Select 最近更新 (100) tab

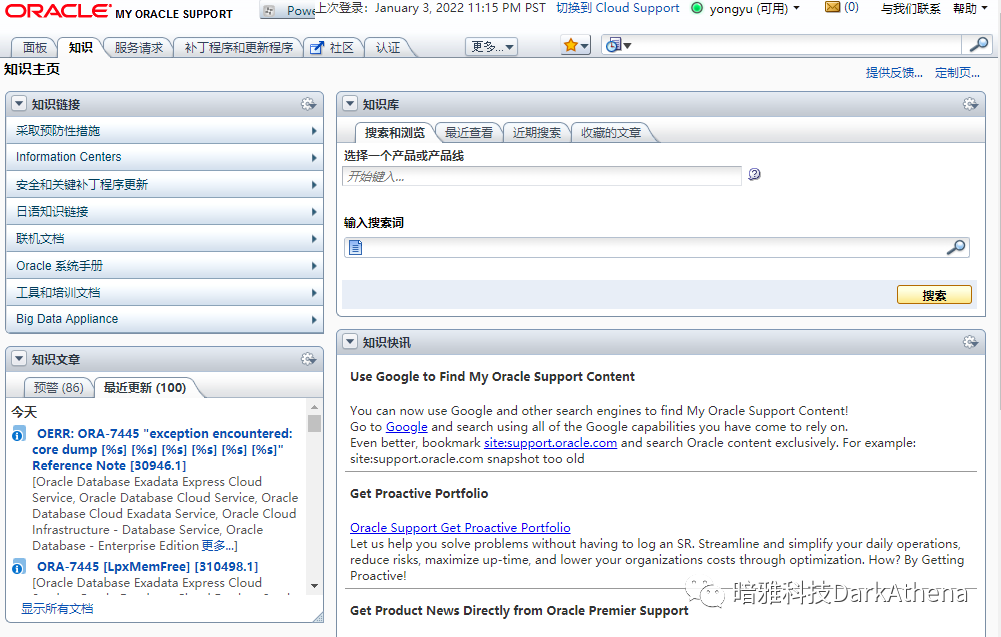[x=145, y=387]
